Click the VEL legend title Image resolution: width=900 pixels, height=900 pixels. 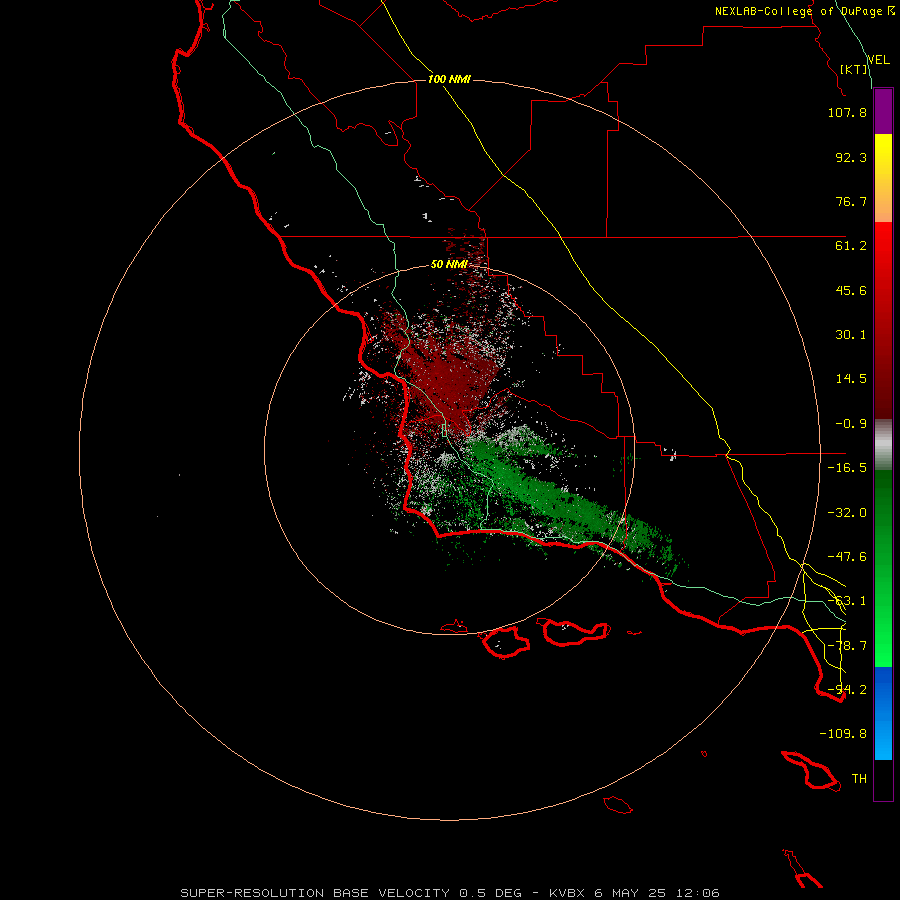tap(878, 59)
